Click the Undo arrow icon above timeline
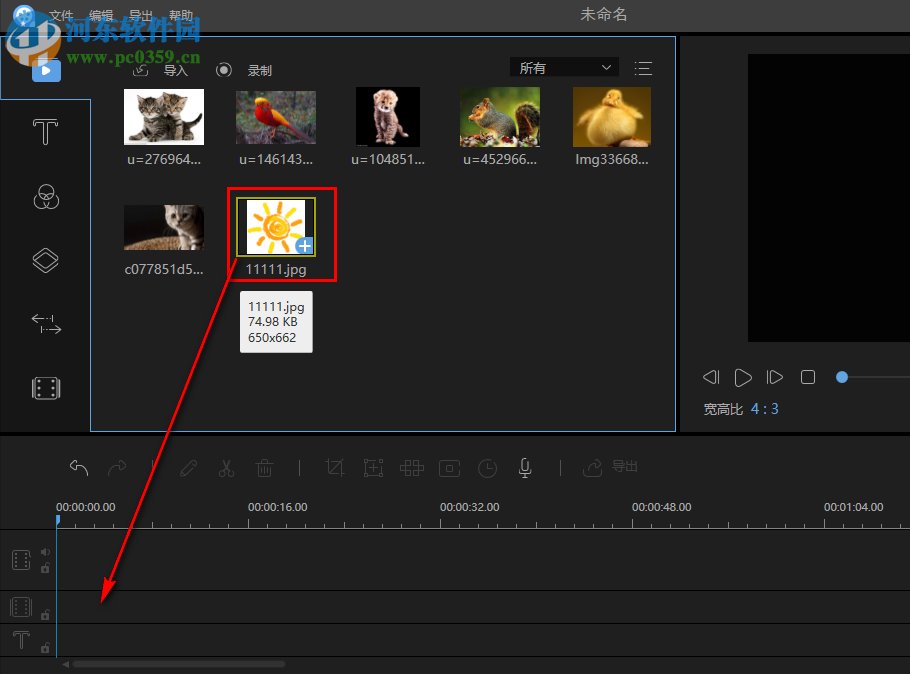This screenshot has width=910, height=674. coord(79,468)
